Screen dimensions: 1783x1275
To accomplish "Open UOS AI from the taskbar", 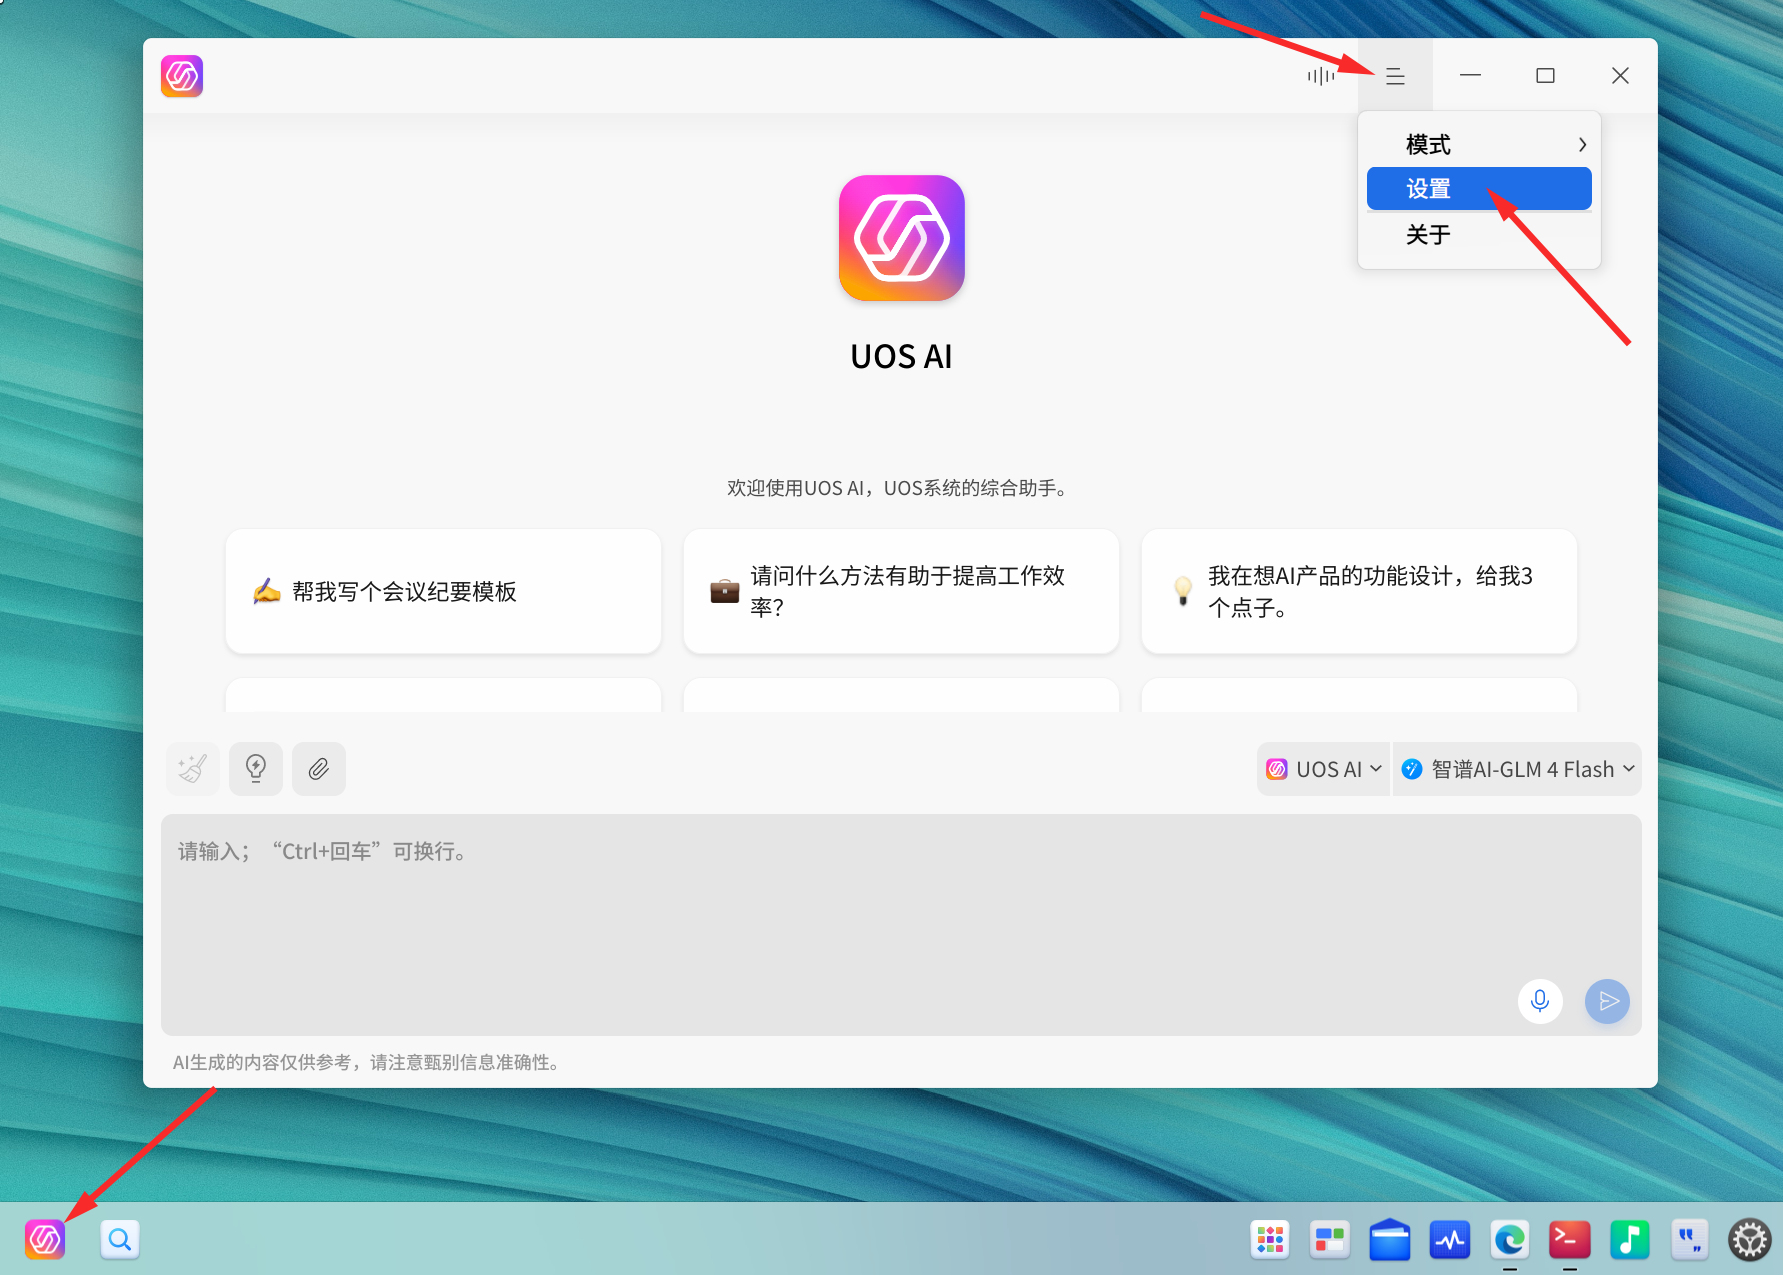I will coord(45,1240).
